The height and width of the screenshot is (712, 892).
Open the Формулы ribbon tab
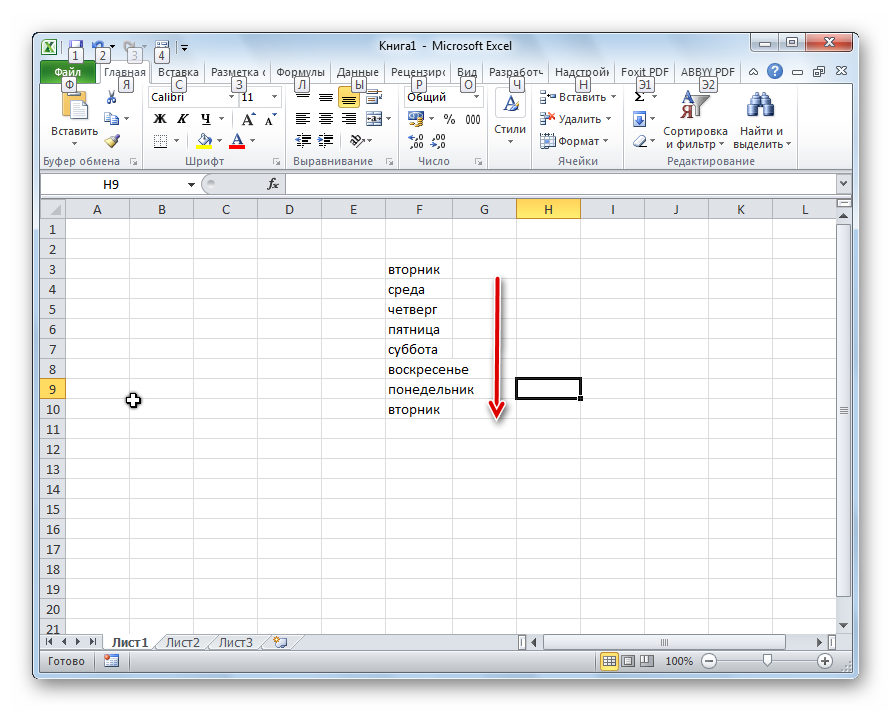(x=300, y=72)
